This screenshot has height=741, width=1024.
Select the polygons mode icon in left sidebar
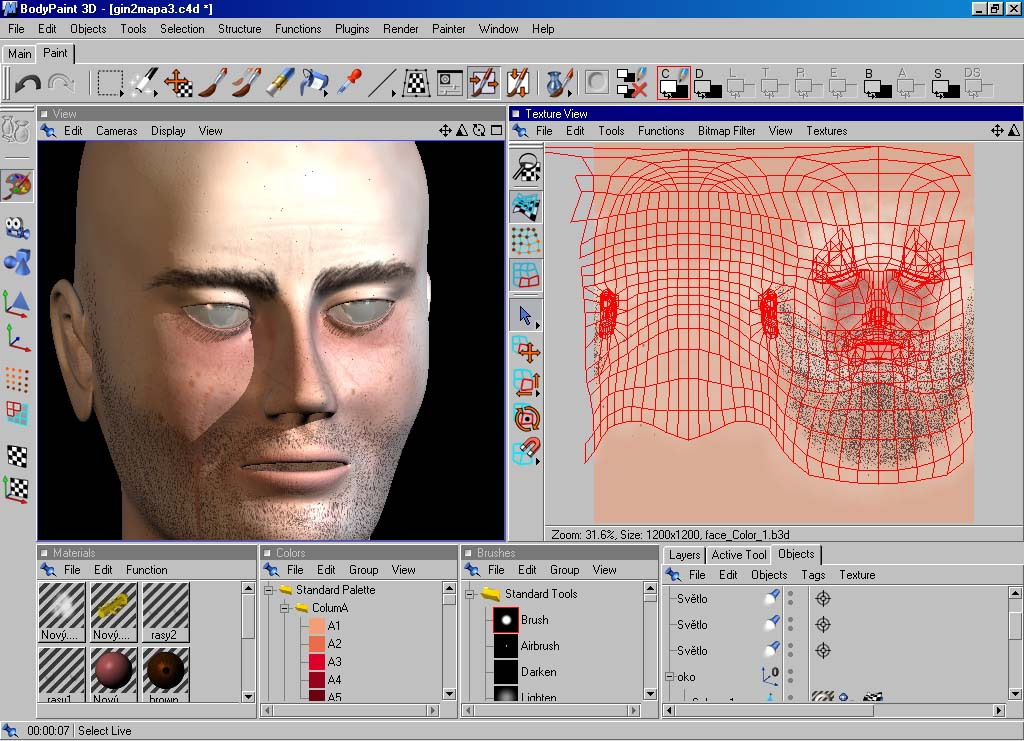pos(17,413)
